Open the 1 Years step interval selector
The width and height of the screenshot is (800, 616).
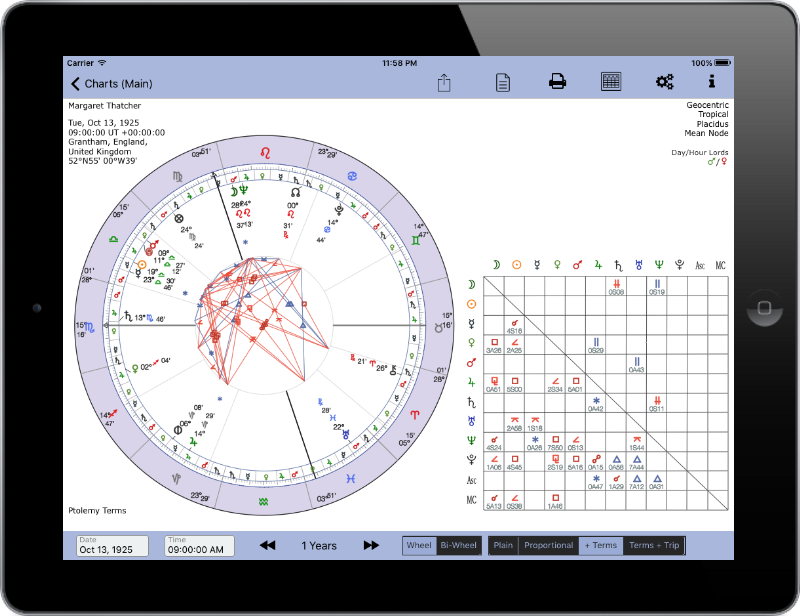[x=319, y=546]
